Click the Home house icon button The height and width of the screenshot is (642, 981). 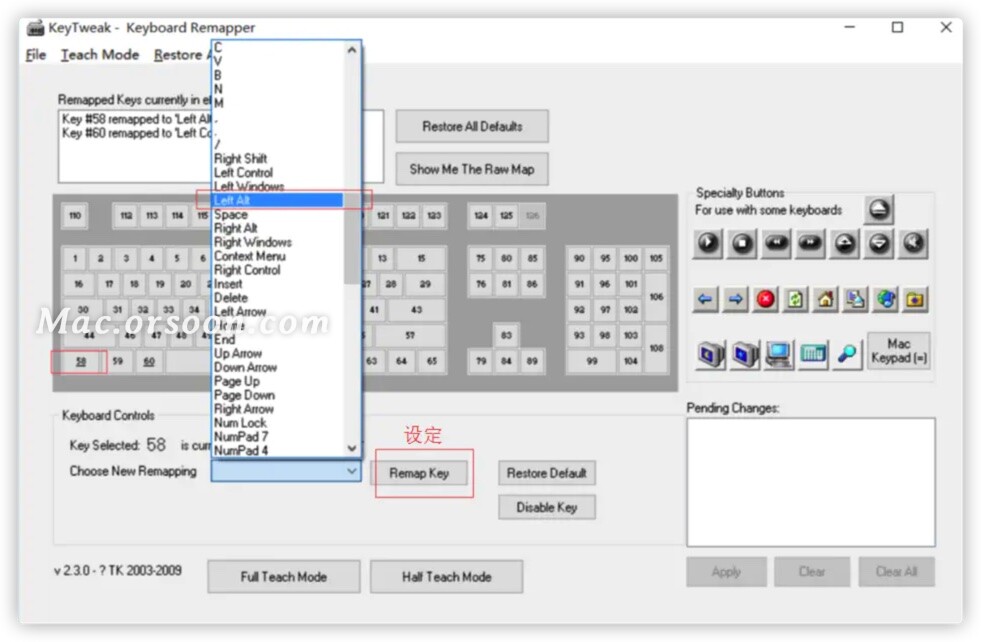(x=825, y=300)
